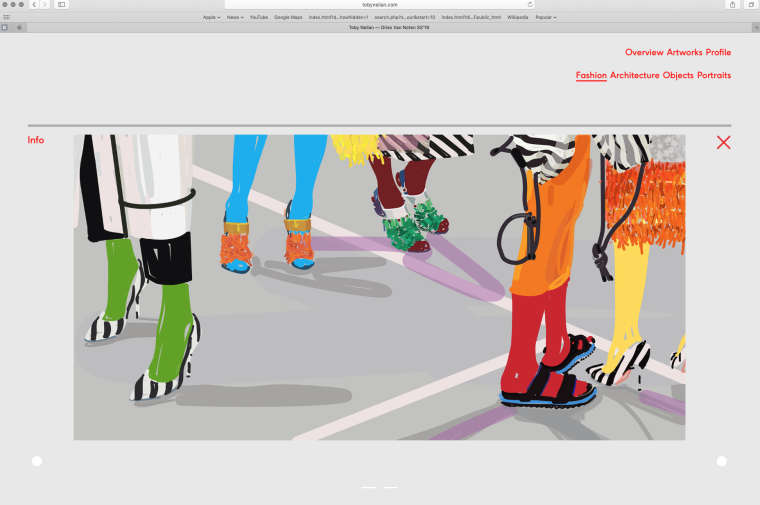Open the Overview page link

pyautogui.click(x=644, y=52)
